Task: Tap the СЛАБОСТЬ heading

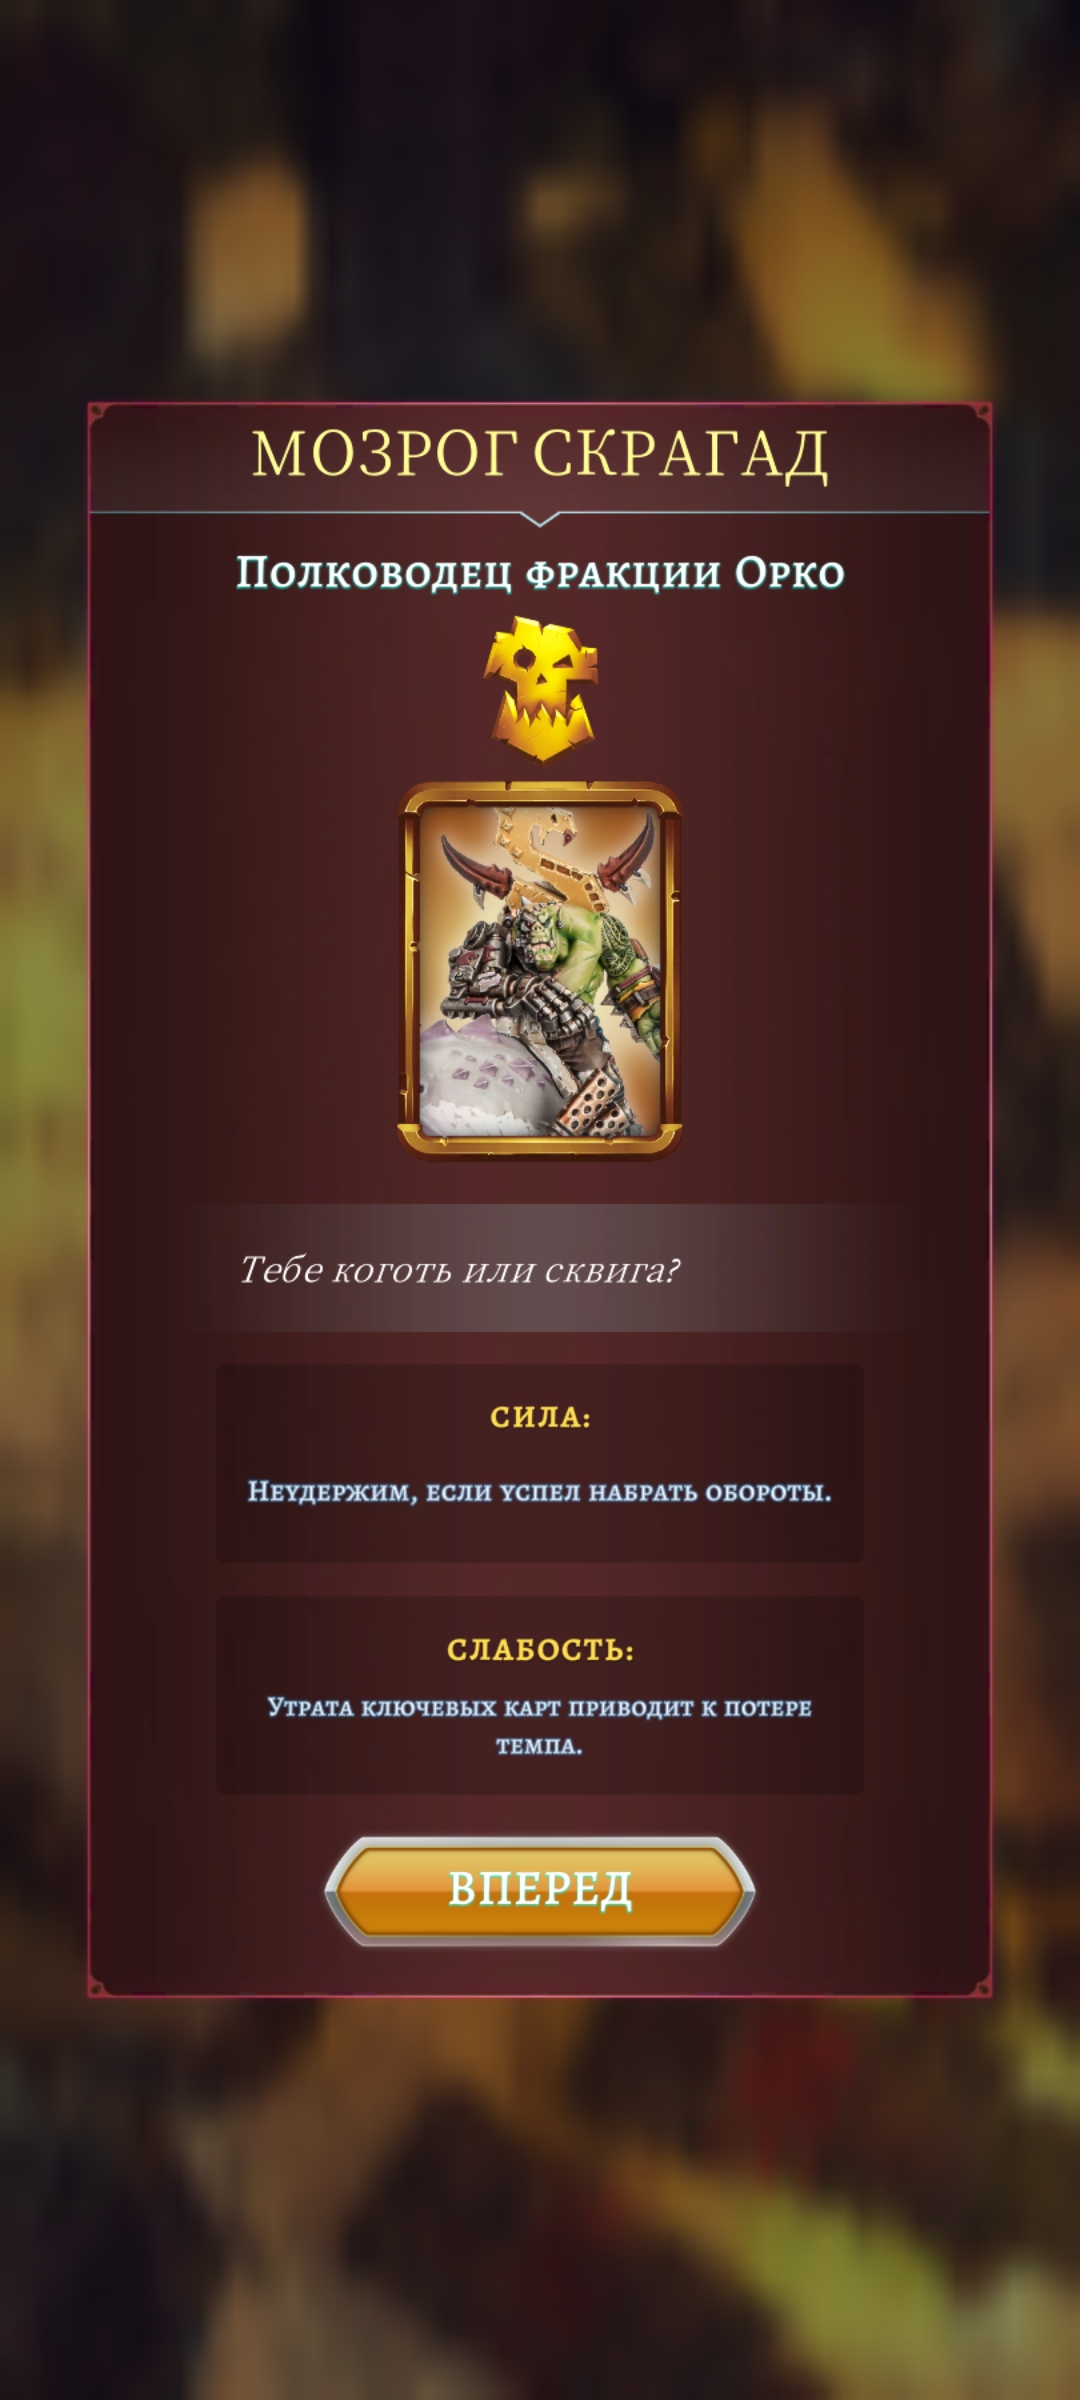Action: pos(540,1649)
